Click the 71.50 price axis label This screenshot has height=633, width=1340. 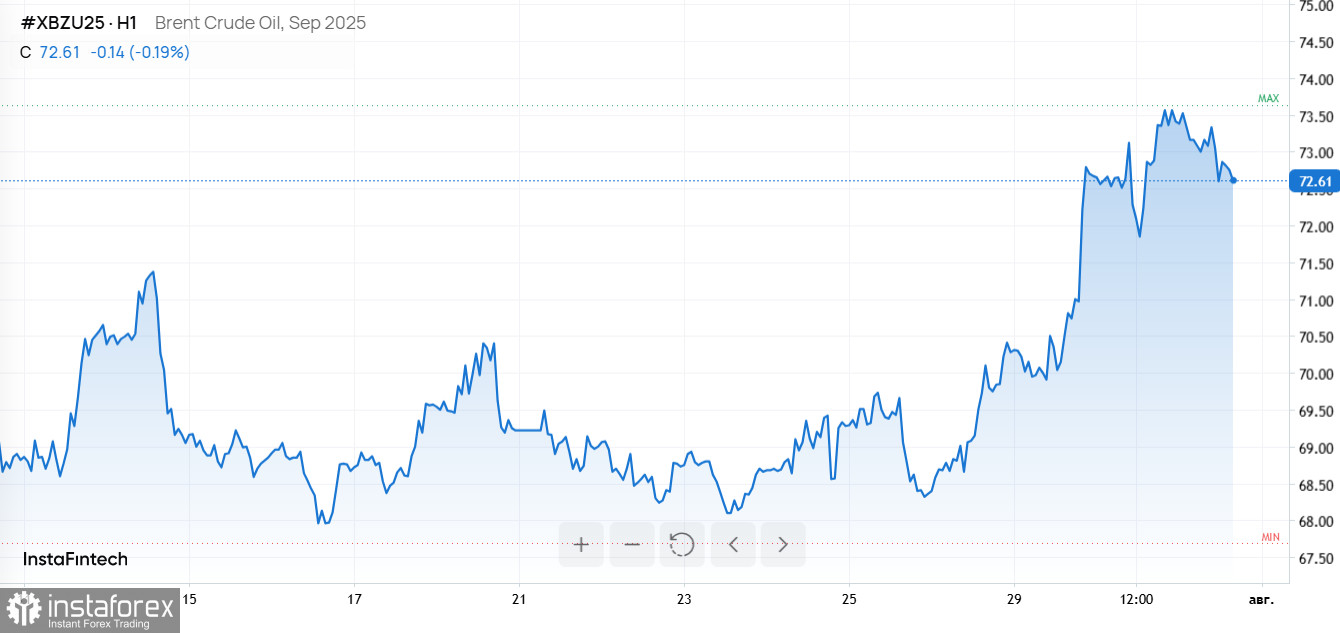1316,264
